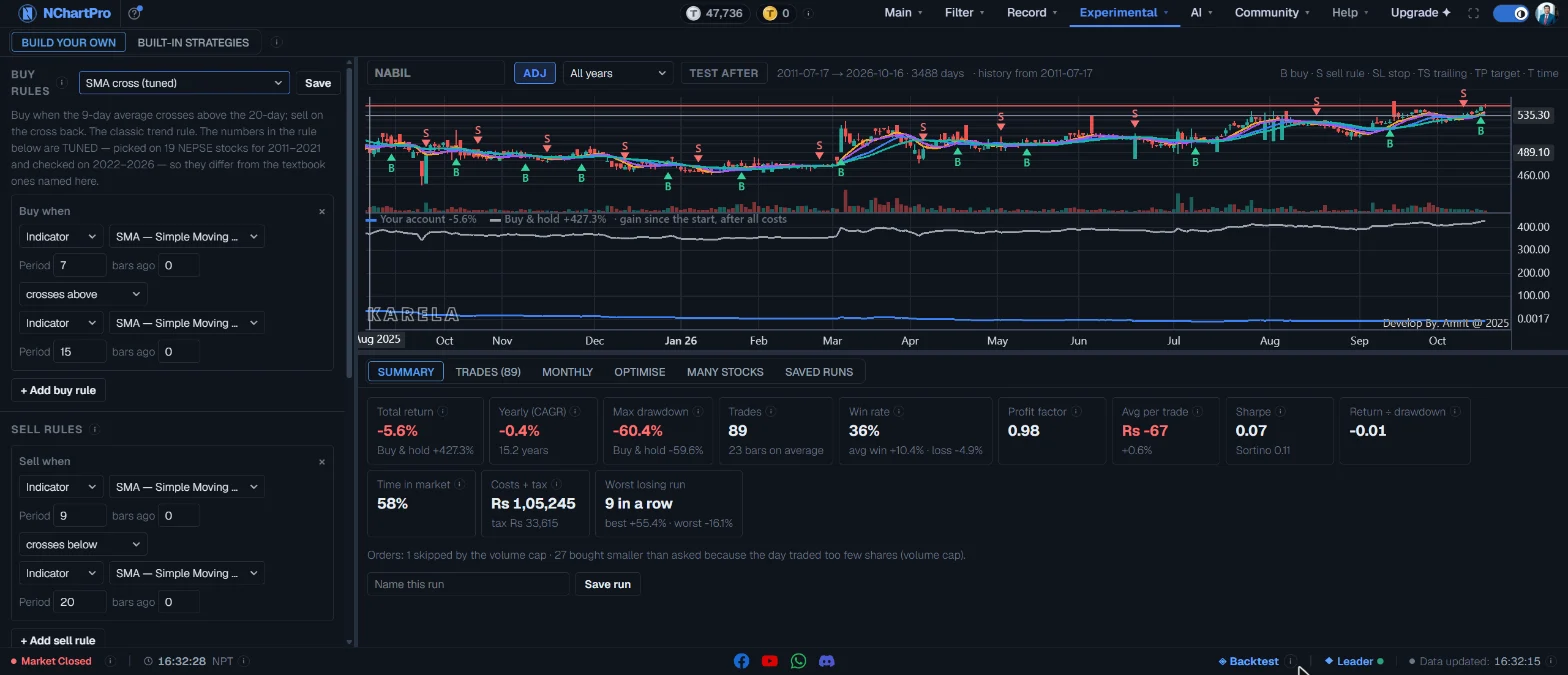Viewport: 1568px width, 675px height.
Task: Switch to MANY STOCKS tab
Action: [725, 372]
